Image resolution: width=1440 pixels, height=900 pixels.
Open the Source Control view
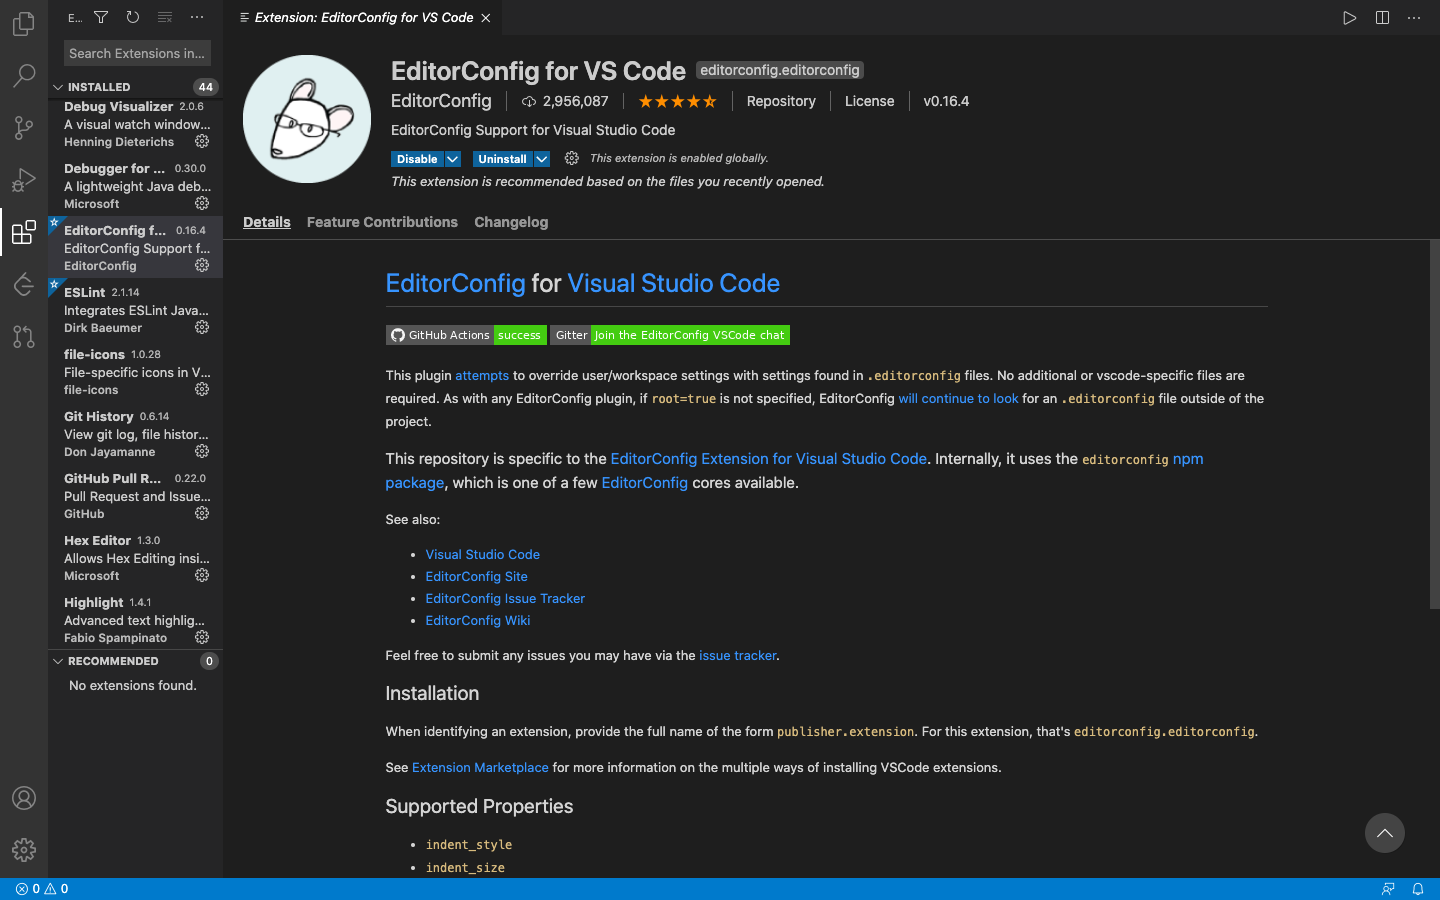pos(24,128)
